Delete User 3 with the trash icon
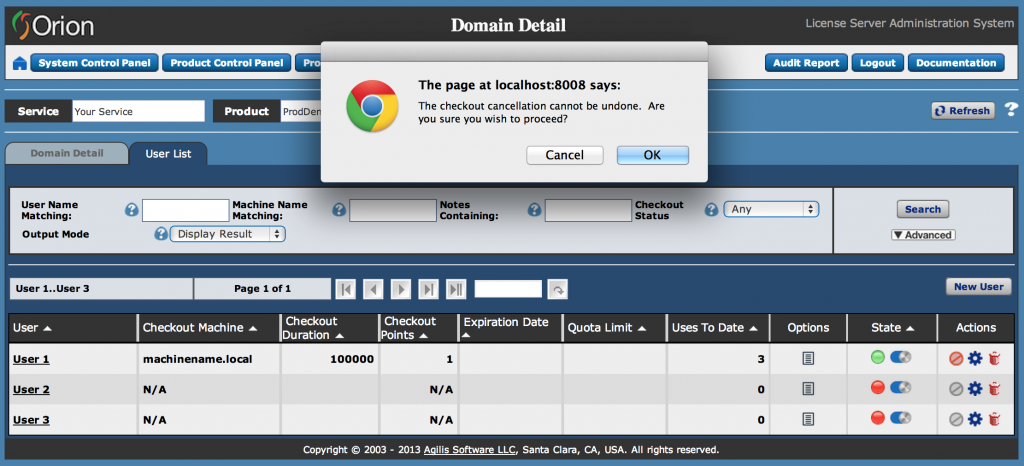Viewport: 1024px width, 466px height. [993, 420]
